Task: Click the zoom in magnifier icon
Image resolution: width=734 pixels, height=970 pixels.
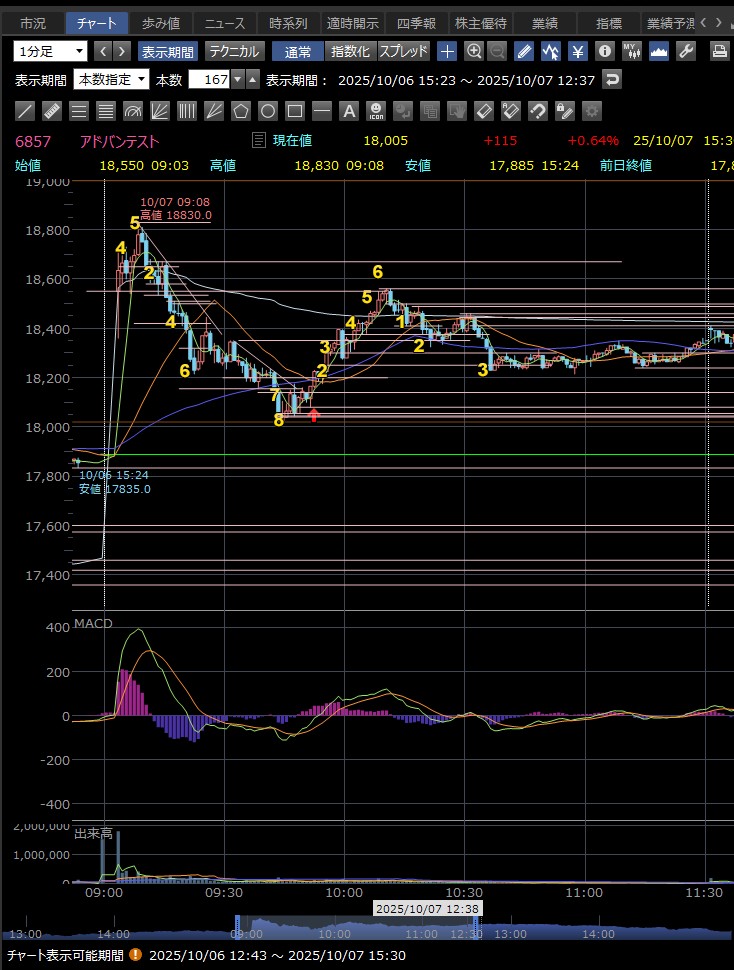Action: (474, 51)
